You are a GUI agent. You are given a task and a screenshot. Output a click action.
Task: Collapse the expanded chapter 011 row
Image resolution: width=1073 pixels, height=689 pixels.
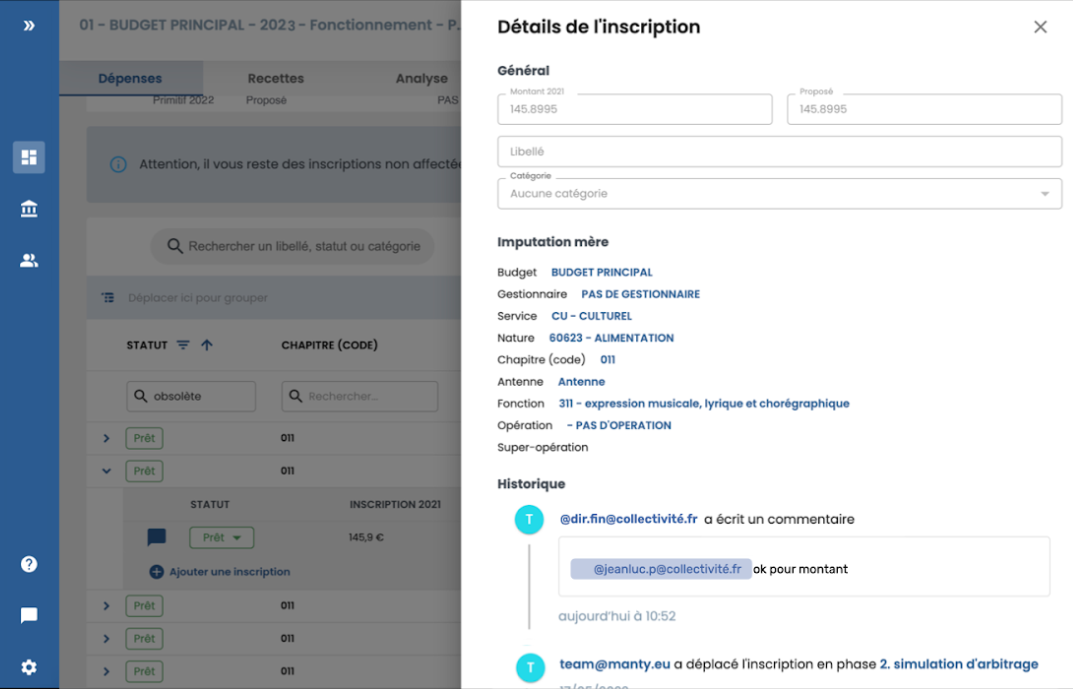[x=107, y=470]
